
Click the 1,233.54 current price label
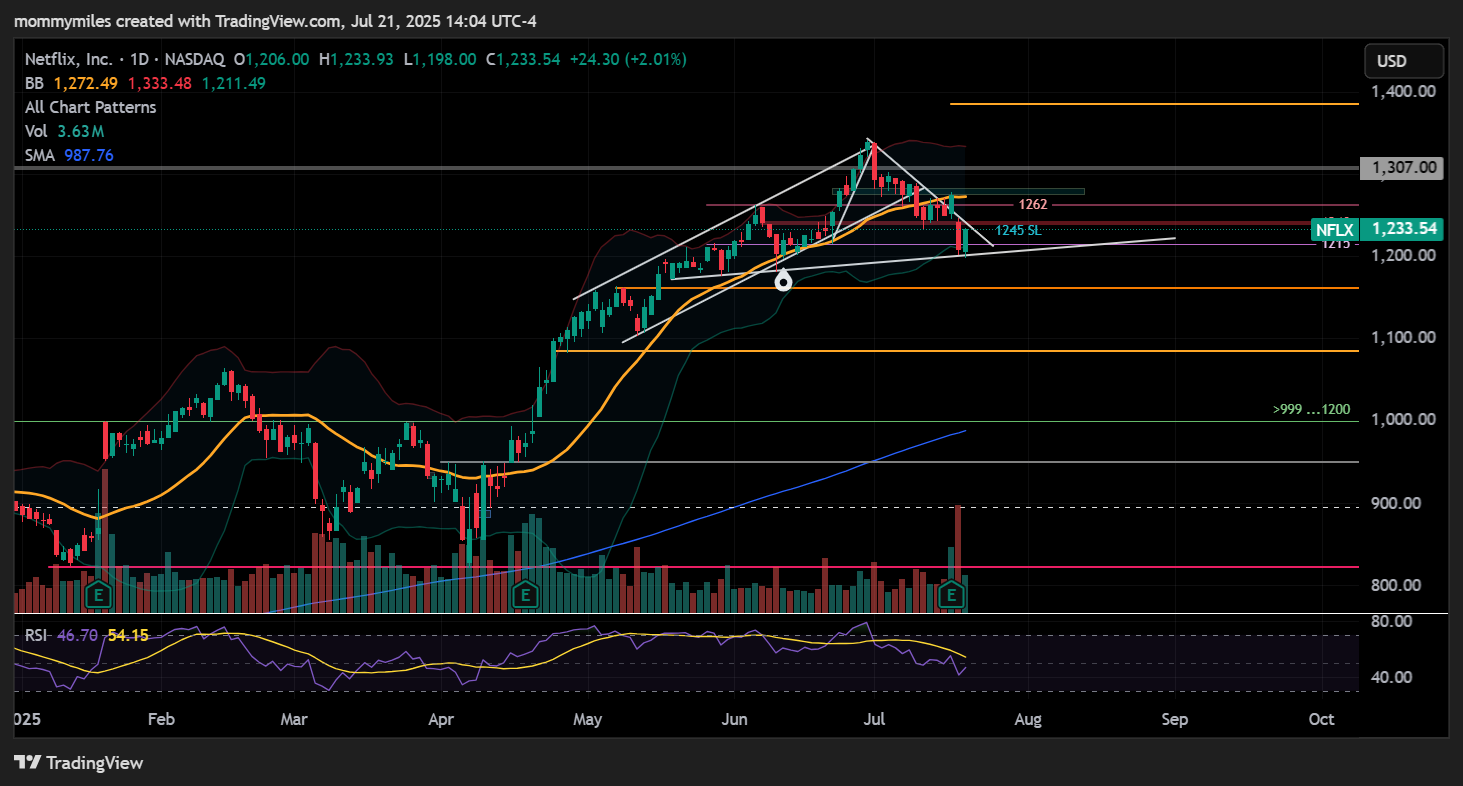point(1402,229)
